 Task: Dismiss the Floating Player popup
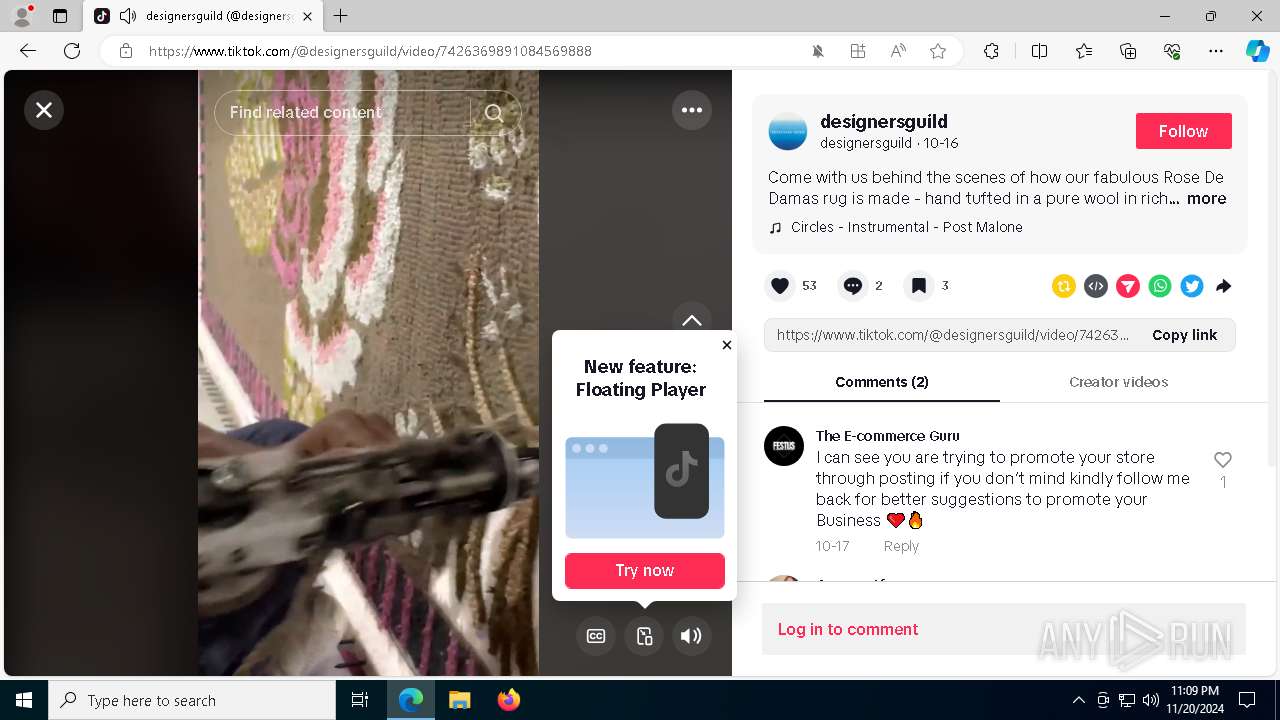pos(727,345)
